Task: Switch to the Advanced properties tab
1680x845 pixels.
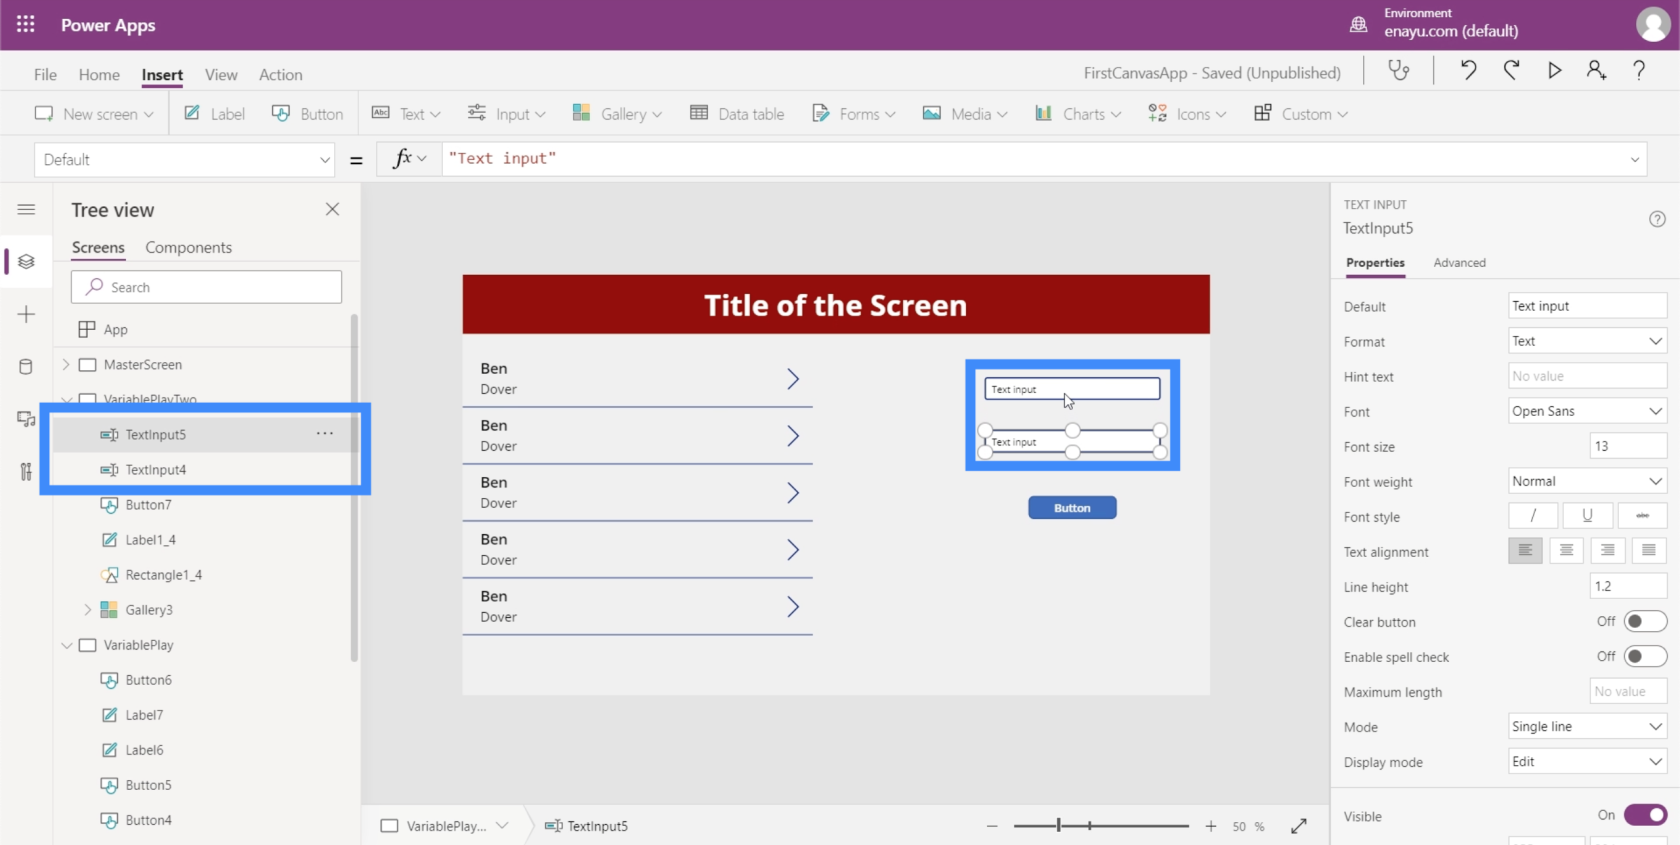Action: click(1459, 262)
